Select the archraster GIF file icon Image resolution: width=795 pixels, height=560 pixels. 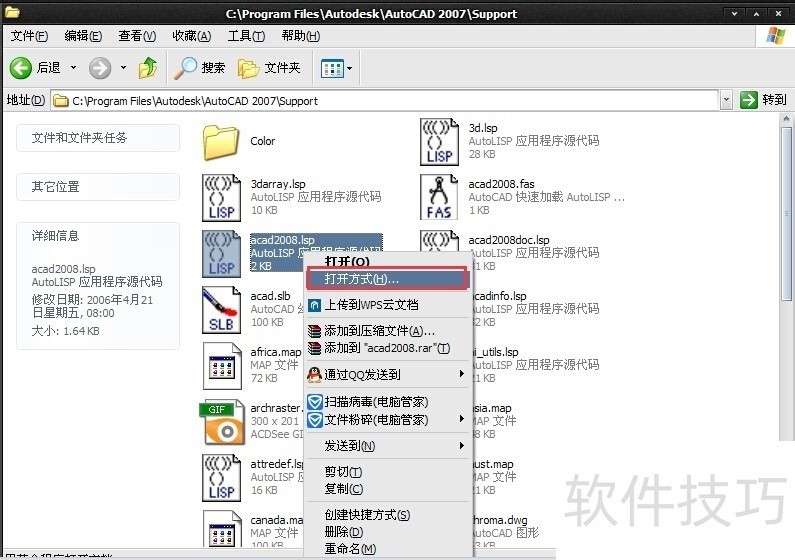[x=222, y=422]
